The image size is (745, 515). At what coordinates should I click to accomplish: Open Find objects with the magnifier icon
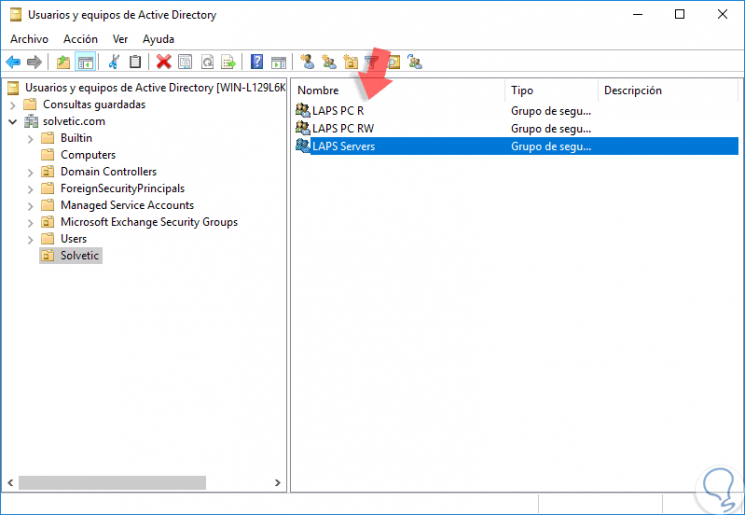point(394,62)
